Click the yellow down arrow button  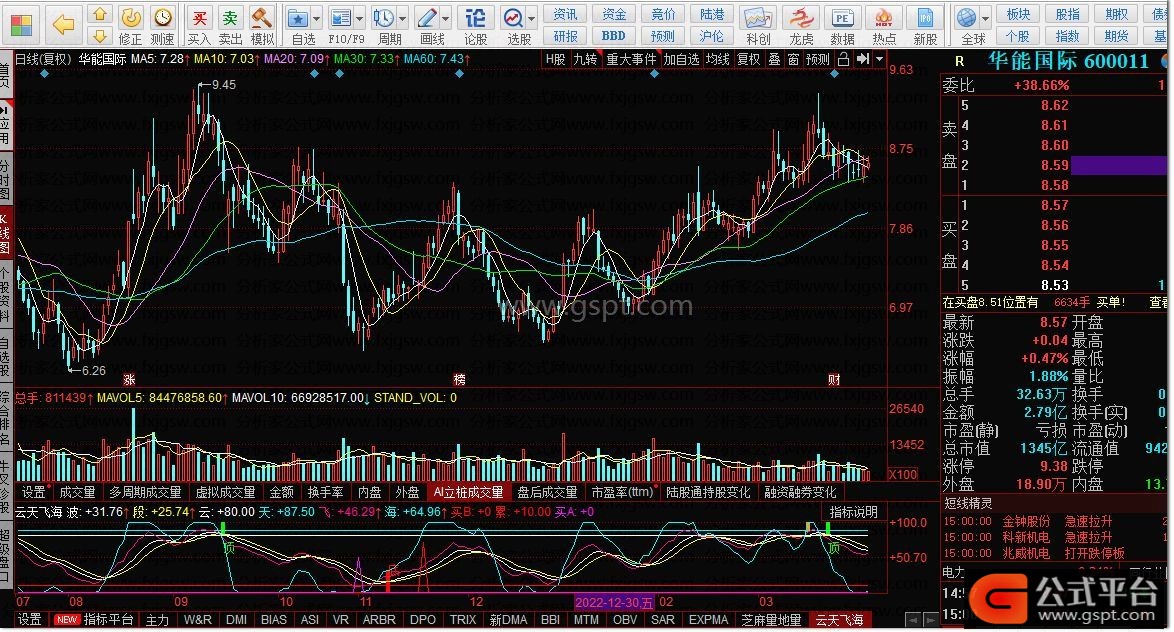(x=100, y=35)
